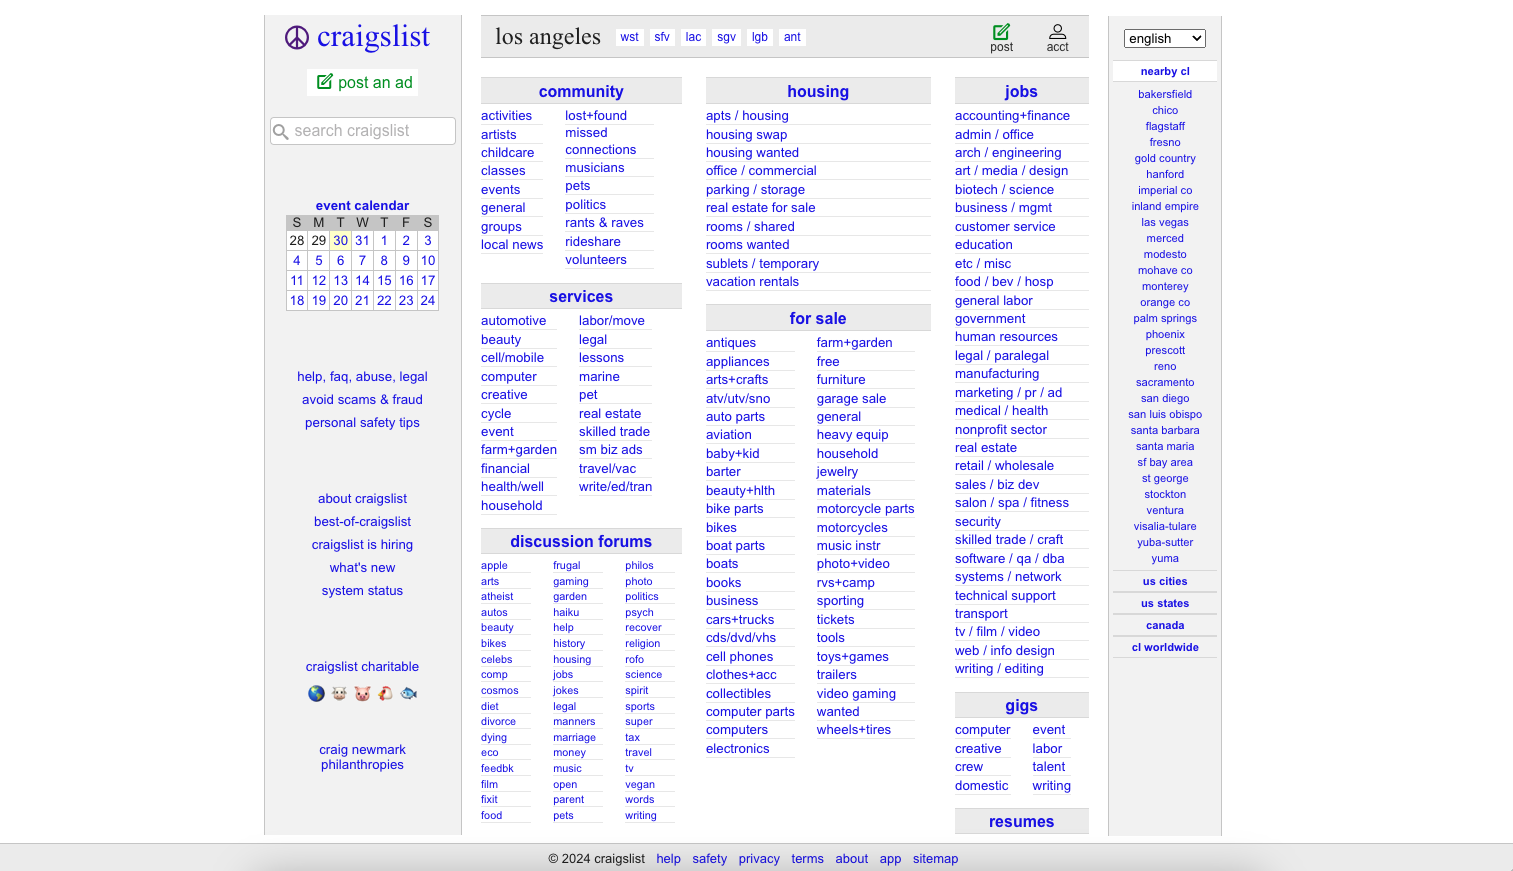Click the fish icon under craigslist charitable
1513x871 pixels.
[x=409, y=693]
